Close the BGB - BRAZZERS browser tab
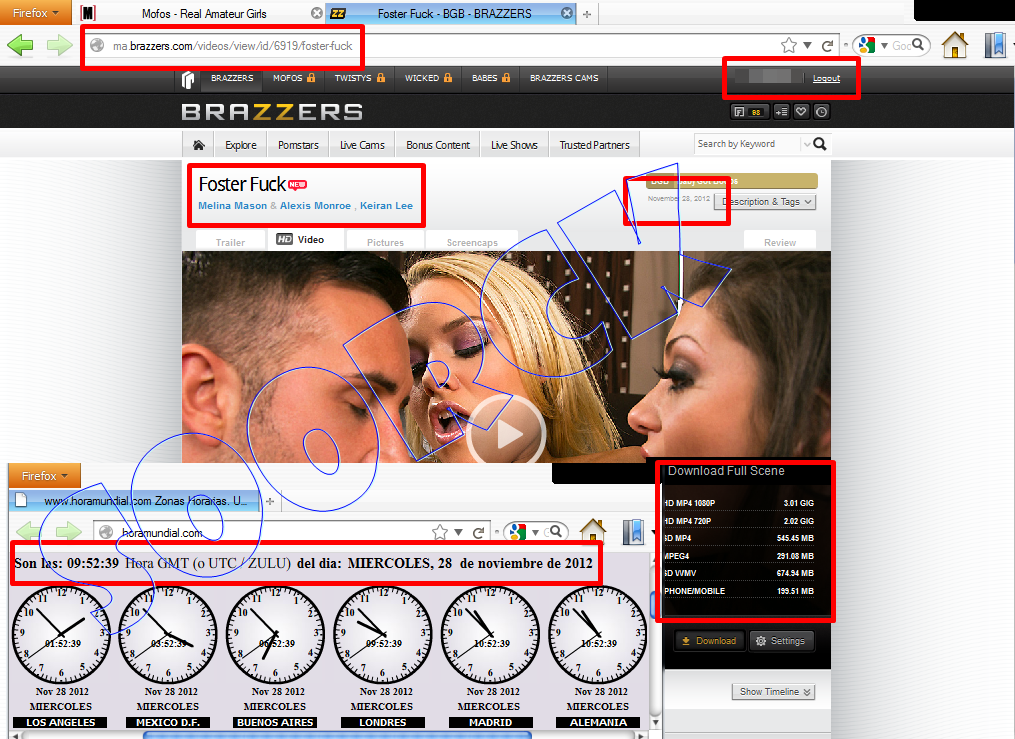The image size is (1015, 739). pyautogui.click(x=566, y=13)
